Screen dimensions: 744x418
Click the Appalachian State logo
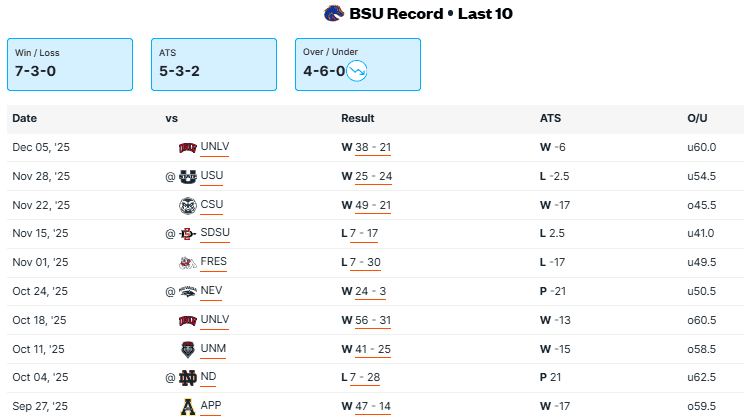(187, 407)
